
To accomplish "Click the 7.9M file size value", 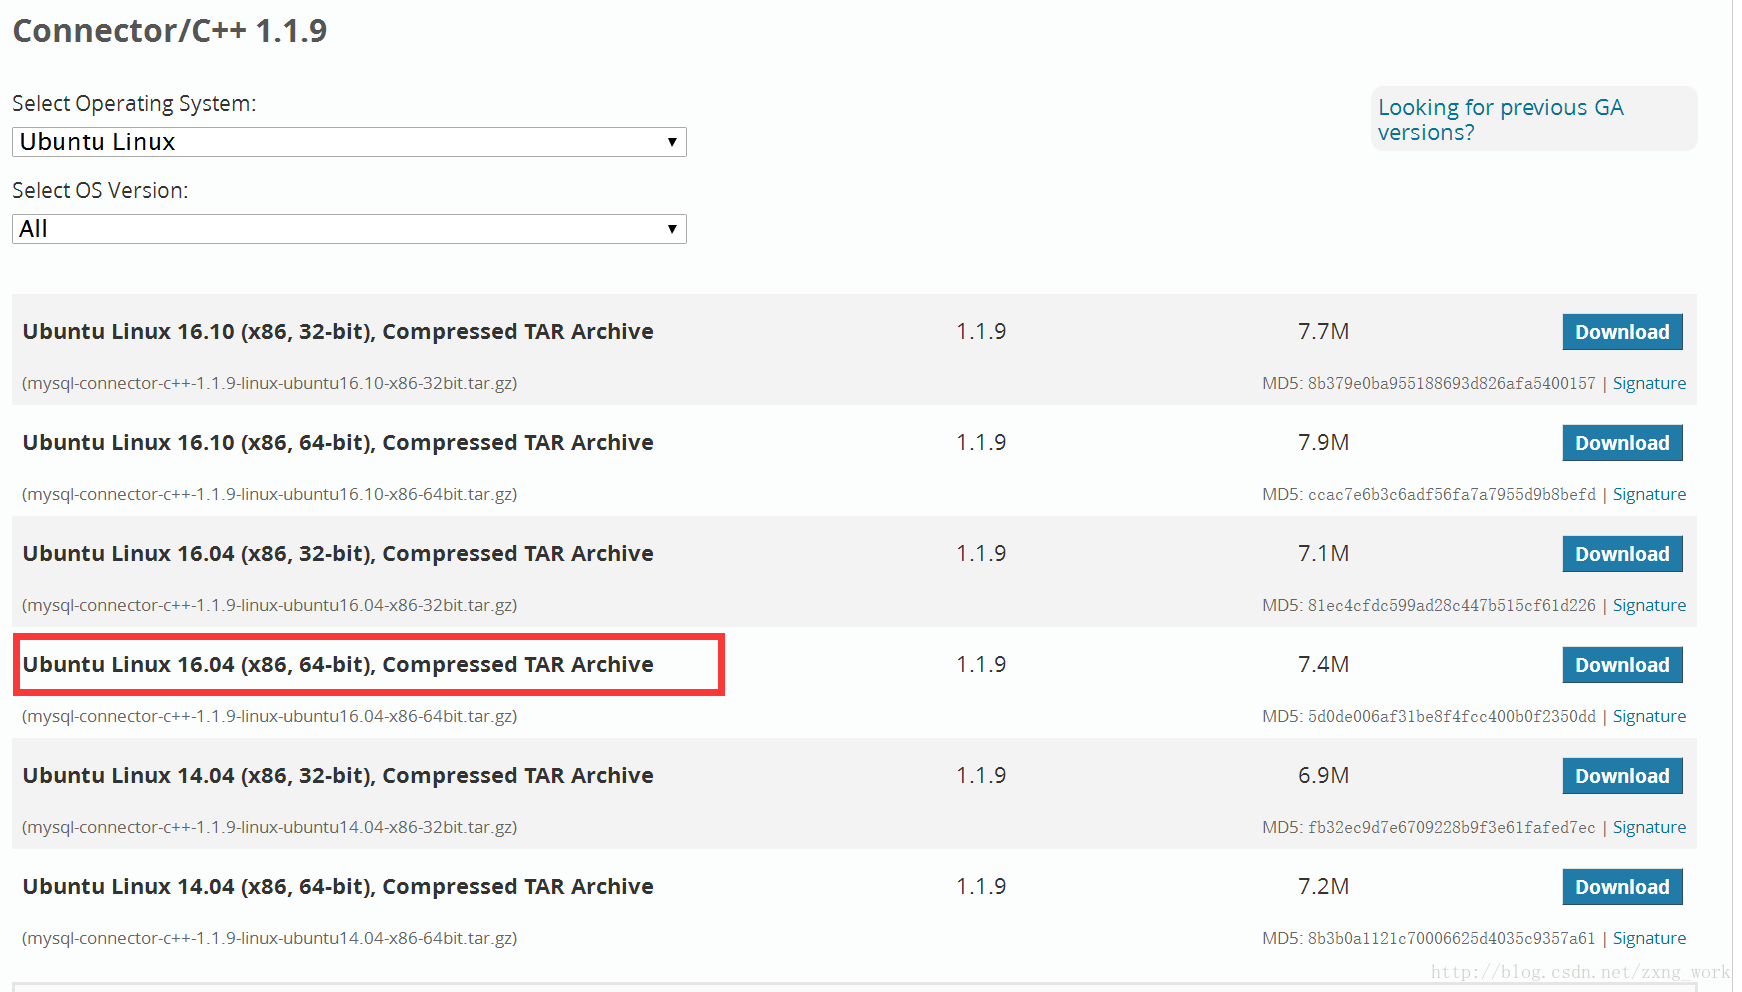I will 1324,443.
